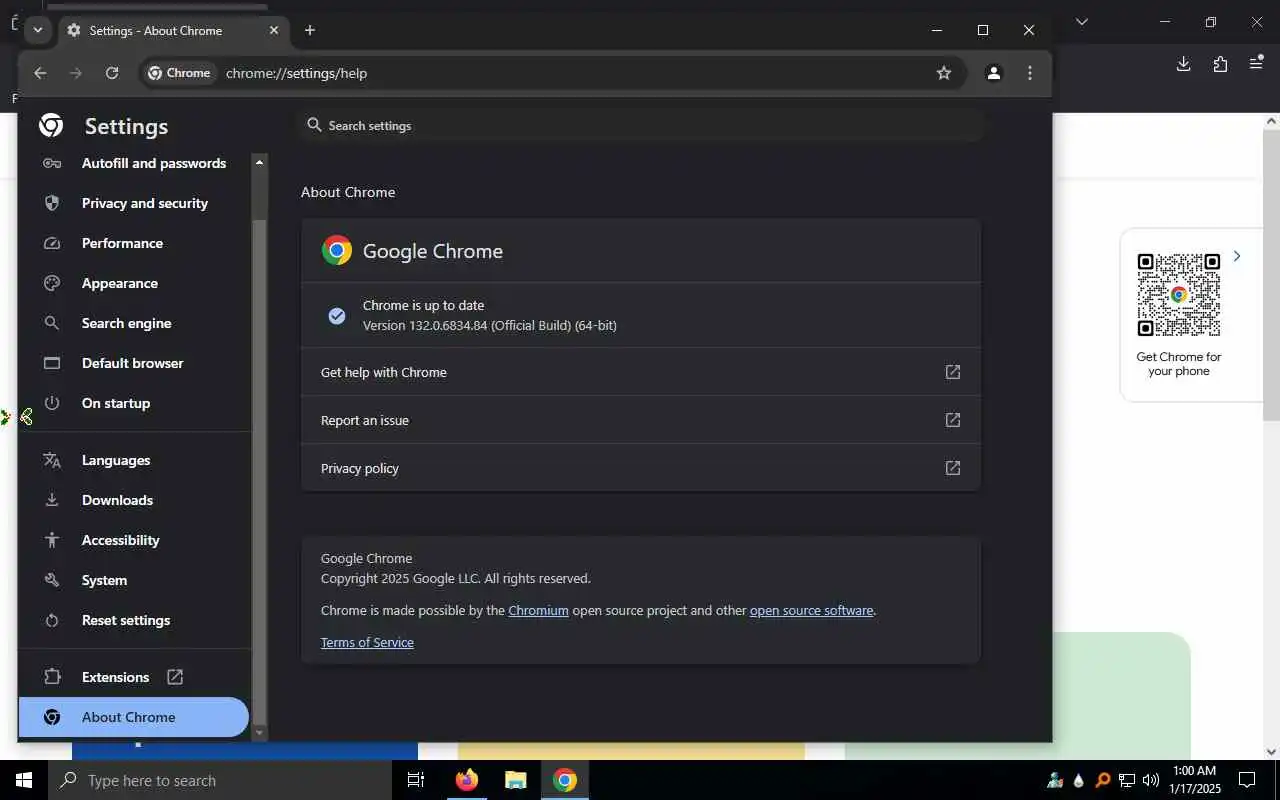Viewport: 1280px width, 800px height.
Task: Open the Privacy policy link
Action: 640,468
